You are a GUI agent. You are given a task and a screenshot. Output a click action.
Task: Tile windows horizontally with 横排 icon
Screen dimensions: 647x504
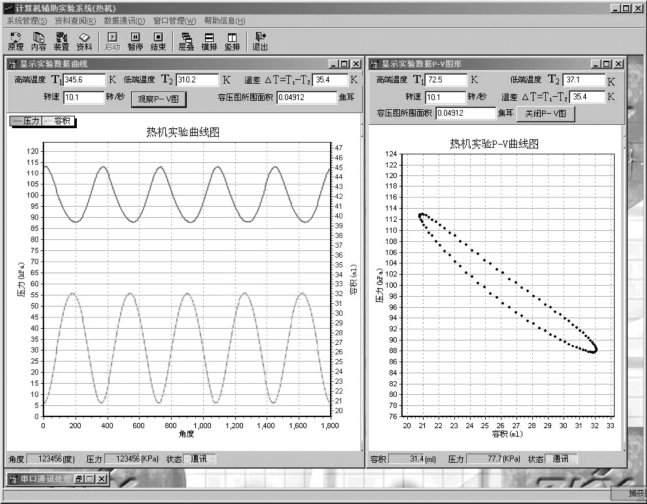click(x=209, y=40)
